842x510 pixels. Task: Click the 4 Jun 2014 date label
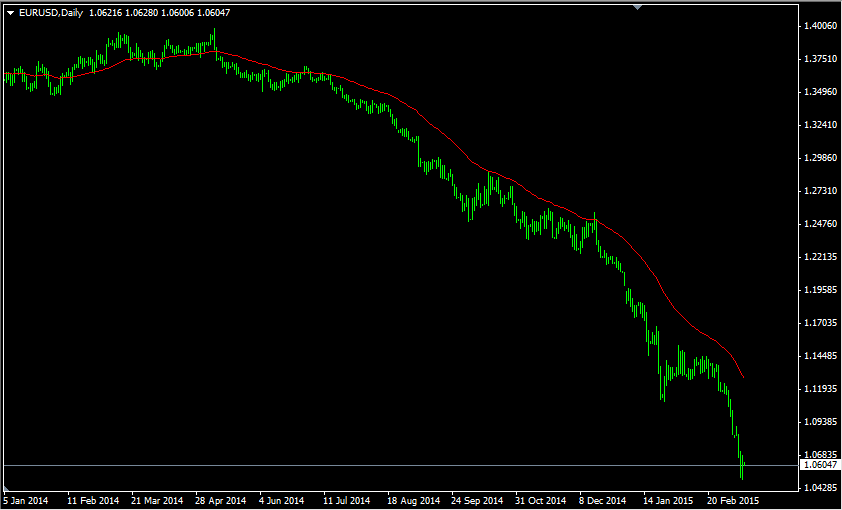pos(282,501)
